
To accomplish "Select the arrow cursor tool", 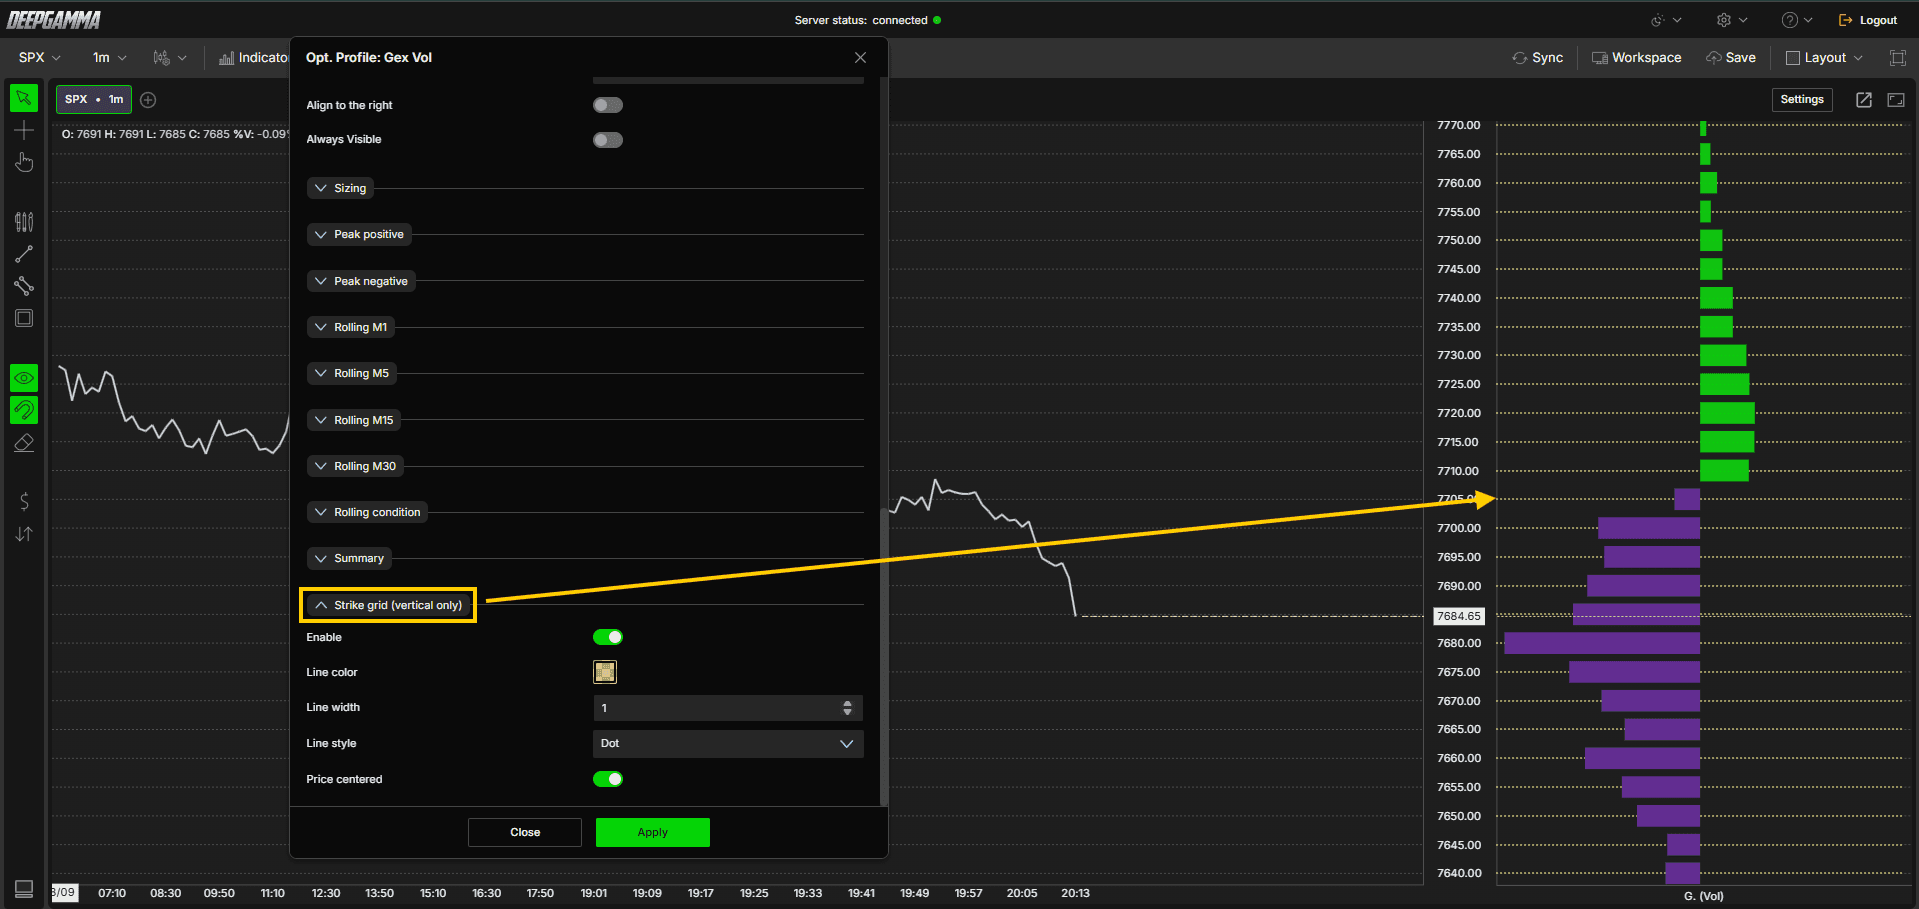I will (24, 98).
